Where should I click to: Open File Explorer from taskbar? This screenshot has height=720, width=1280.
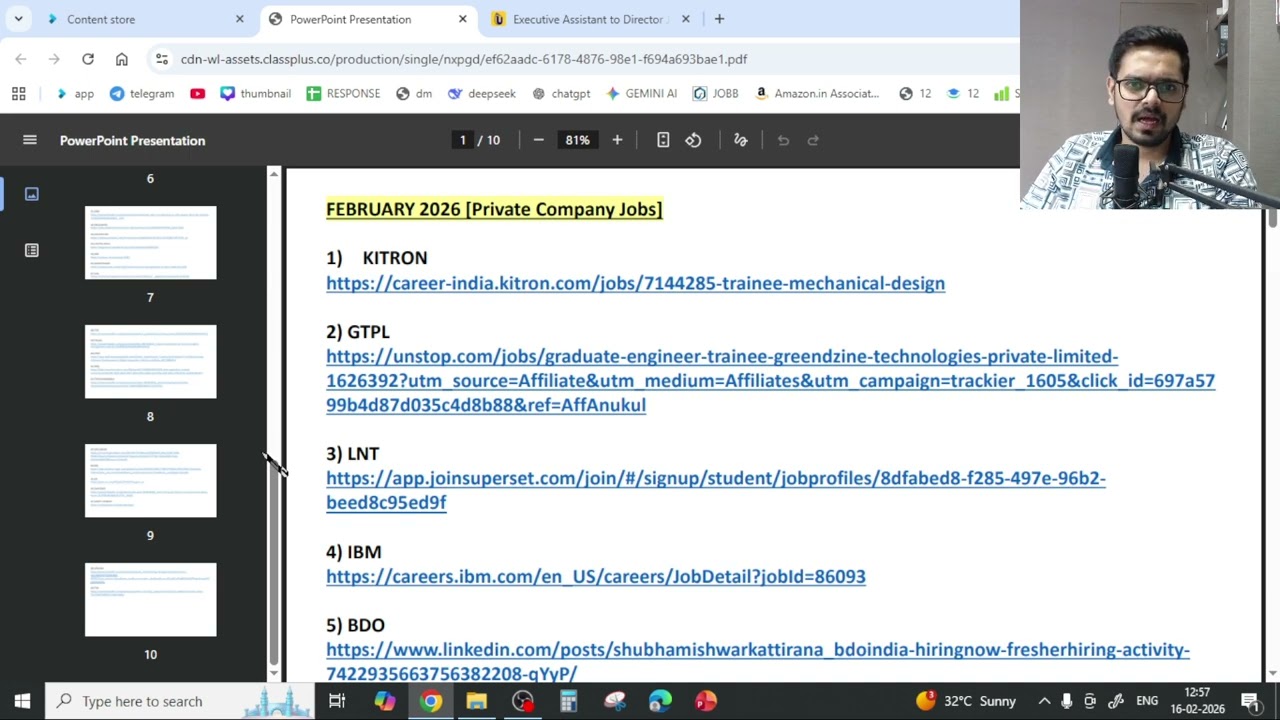[x=476, y=701]
